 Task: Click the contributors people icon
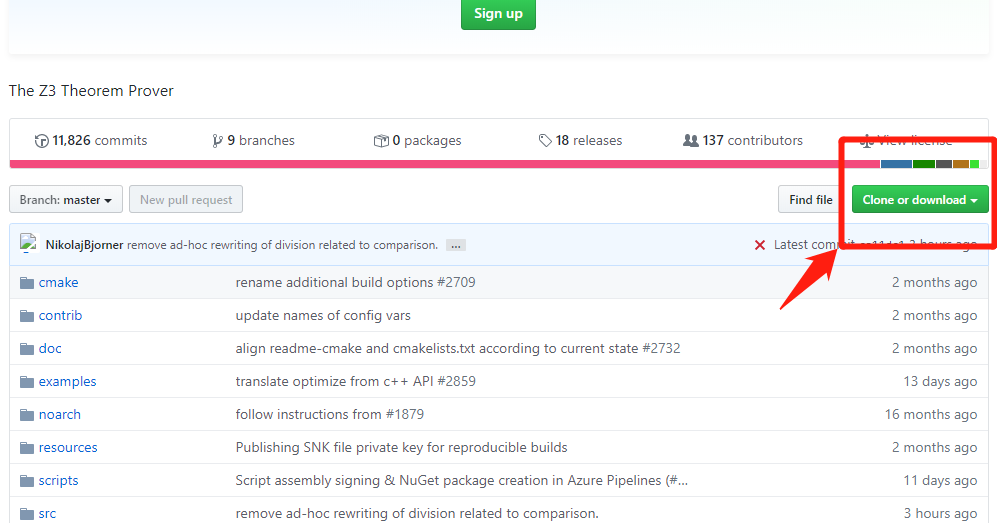pyautogui.click(x=691, y=140)
